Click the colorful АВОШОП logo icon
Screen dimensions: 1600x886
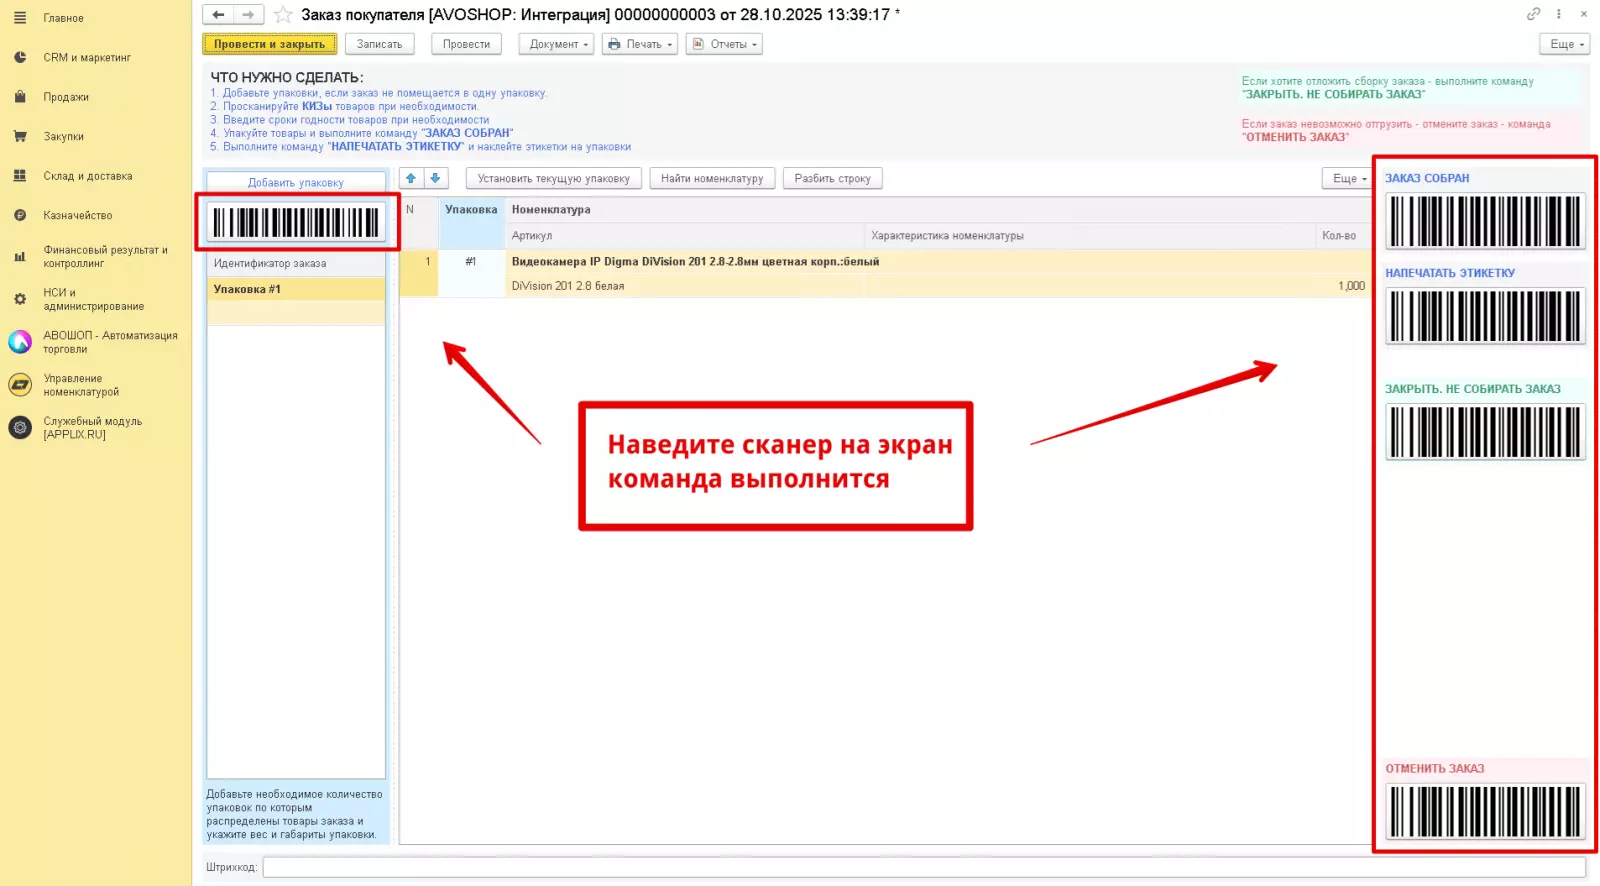20,342
